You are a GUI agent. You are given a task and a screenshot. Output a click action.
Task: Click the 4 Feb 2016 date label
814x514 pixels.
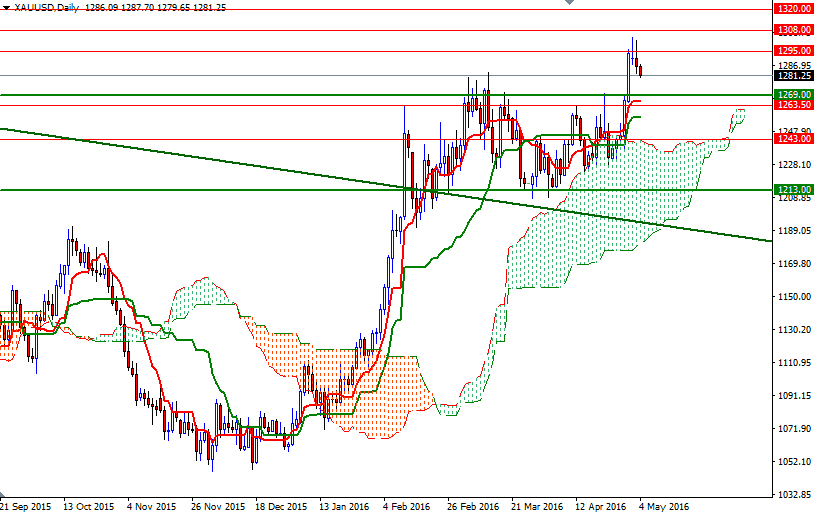coord(406,506)
